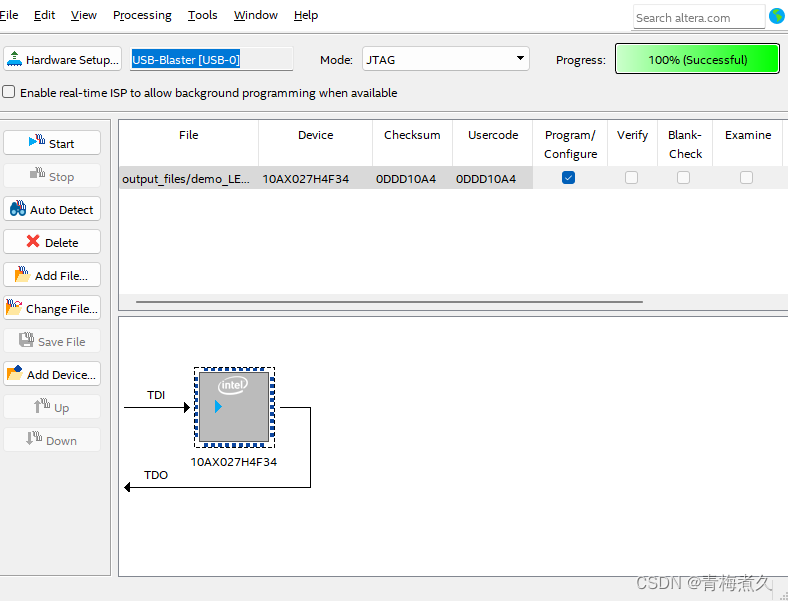The width and height of the screenshot is (788, 601).
Task: Click the Add File folder icon
Action: click(22, 274)
